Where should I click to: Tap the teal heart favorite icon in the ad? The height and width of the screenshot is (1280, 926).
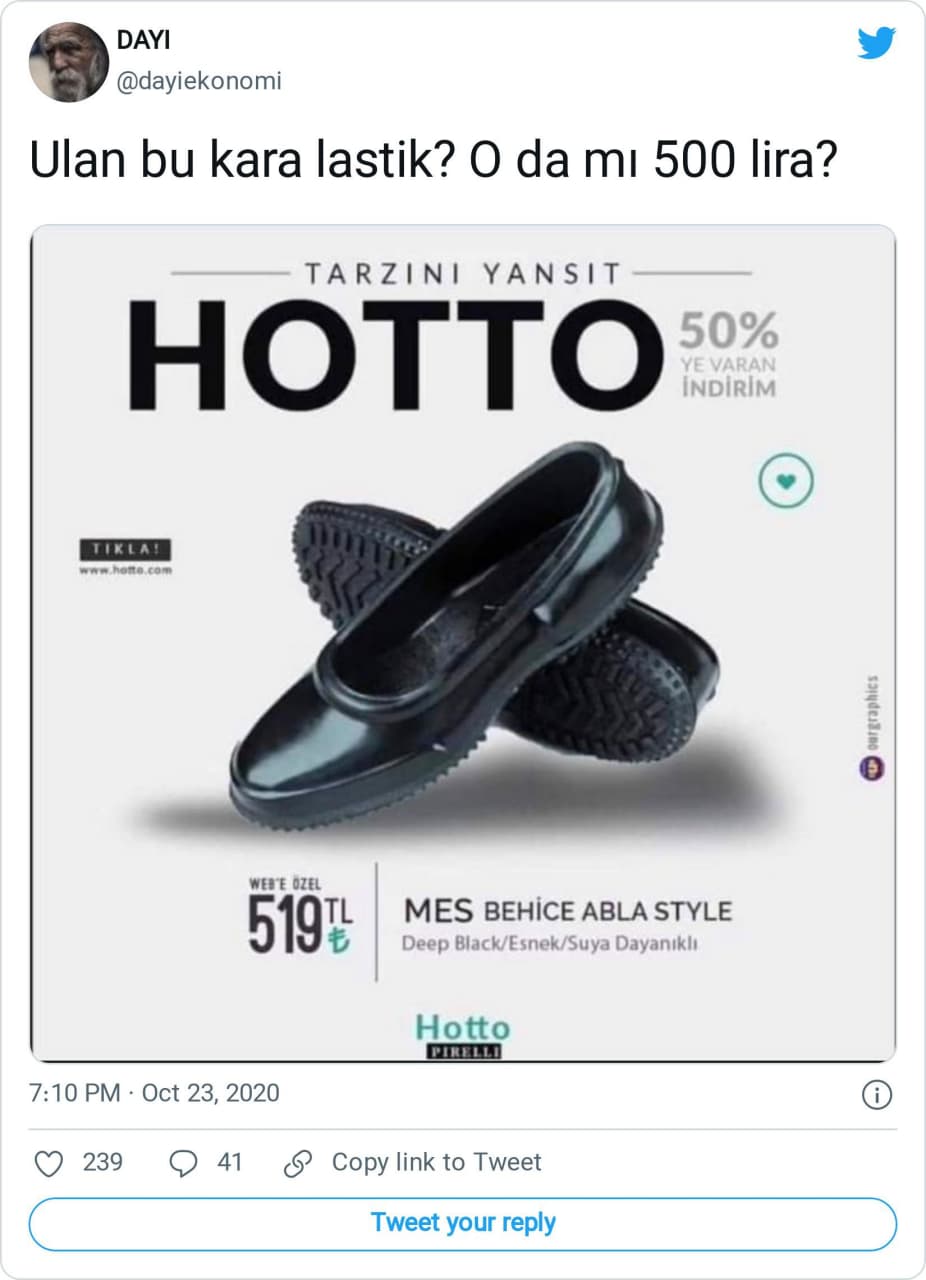point(786,482)
